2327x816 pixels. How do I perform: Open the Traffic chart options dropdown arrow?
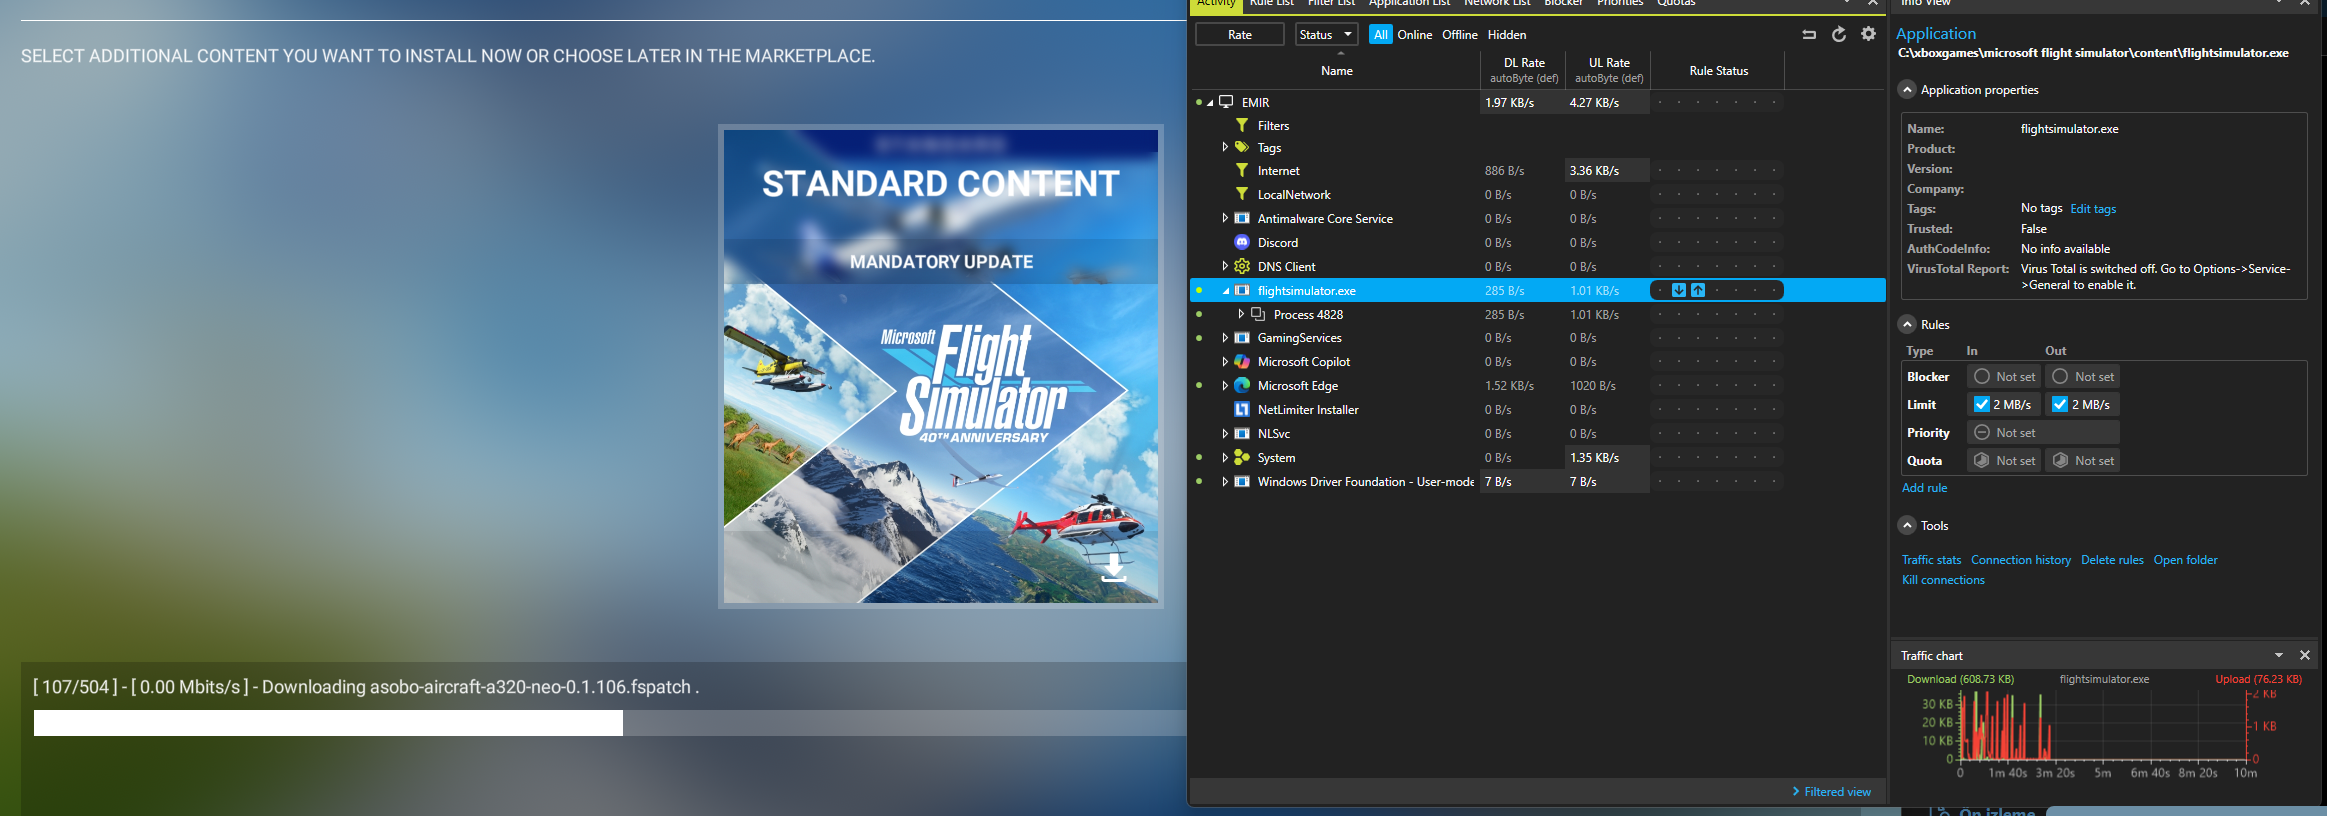(2279, 656)
